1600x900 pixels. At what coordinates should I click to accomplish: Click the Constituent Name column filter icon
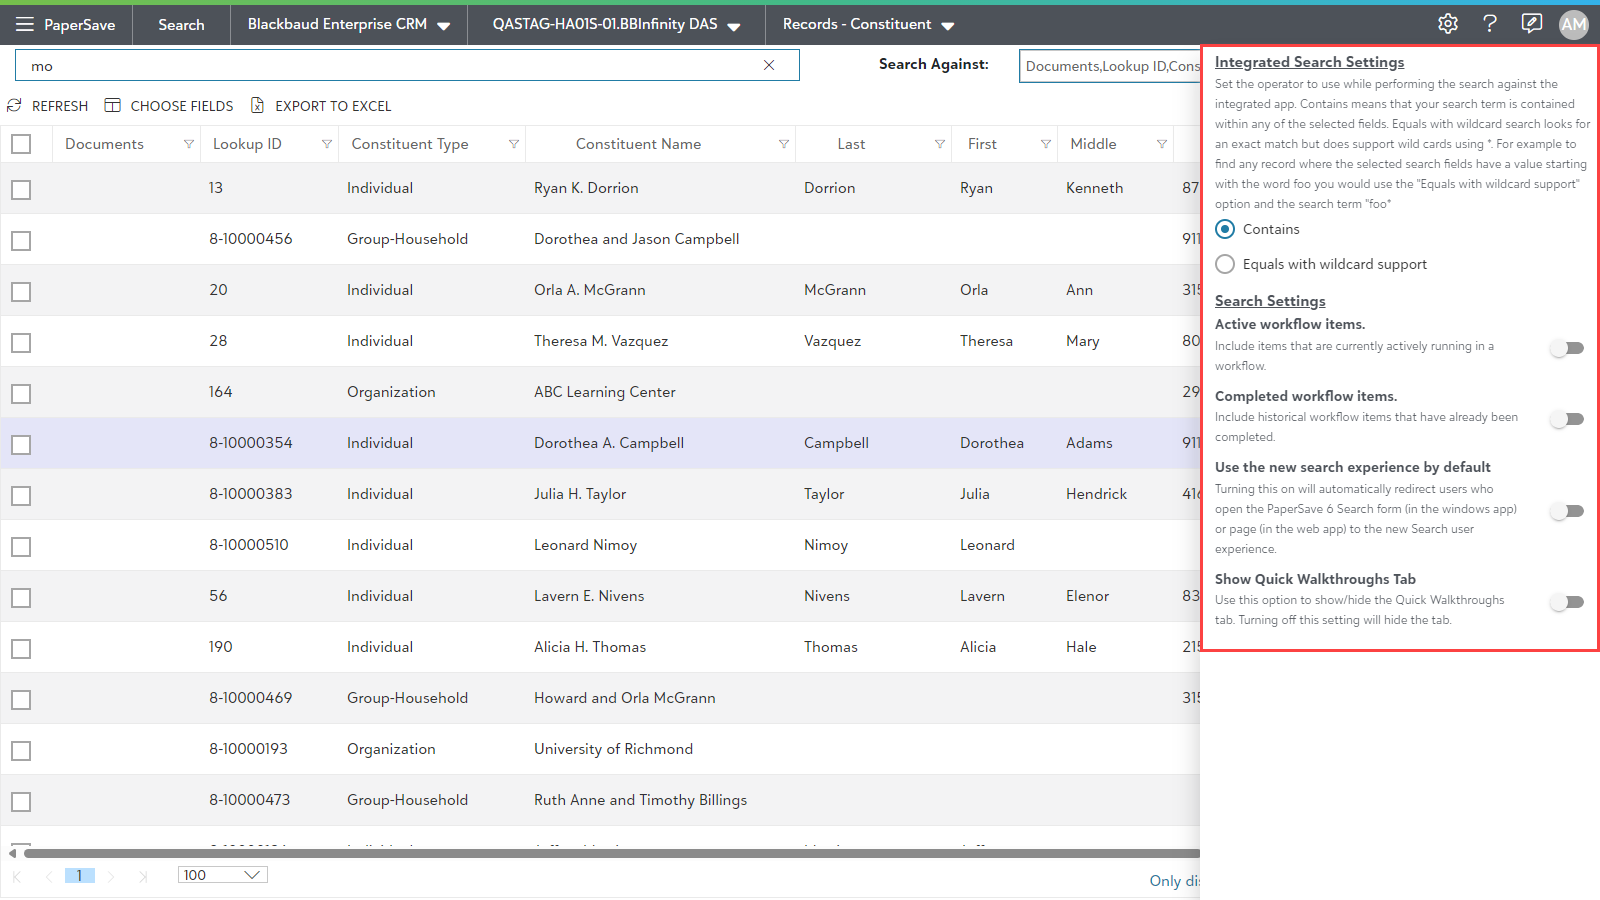pyautogui.click(x=784, y=144)
